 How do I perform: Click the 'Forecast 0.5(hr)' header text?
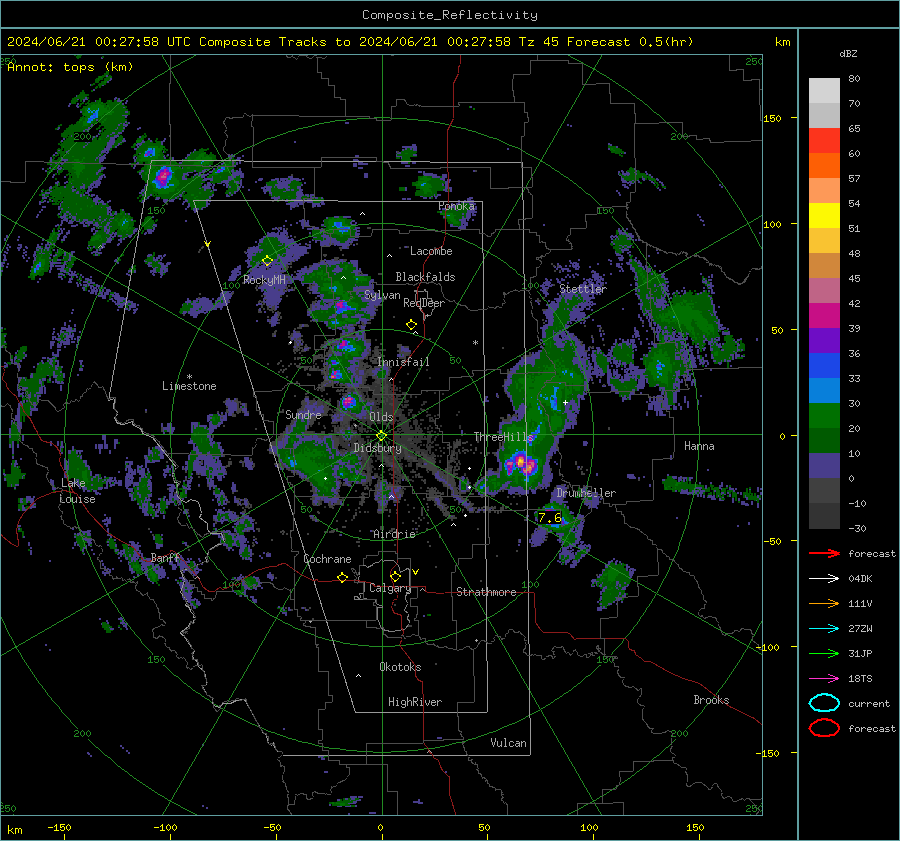[630, 42]
